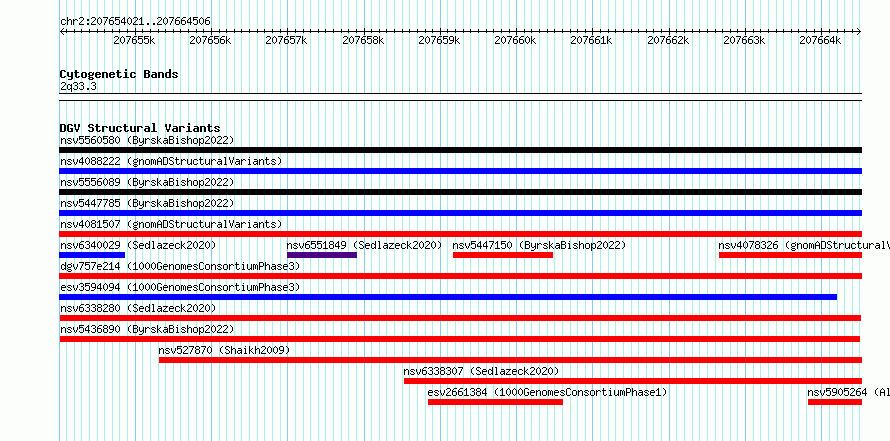This screenshot has width=890, height=441.
Task: Click the 207661k ruler position
Action: click(591, 40)
